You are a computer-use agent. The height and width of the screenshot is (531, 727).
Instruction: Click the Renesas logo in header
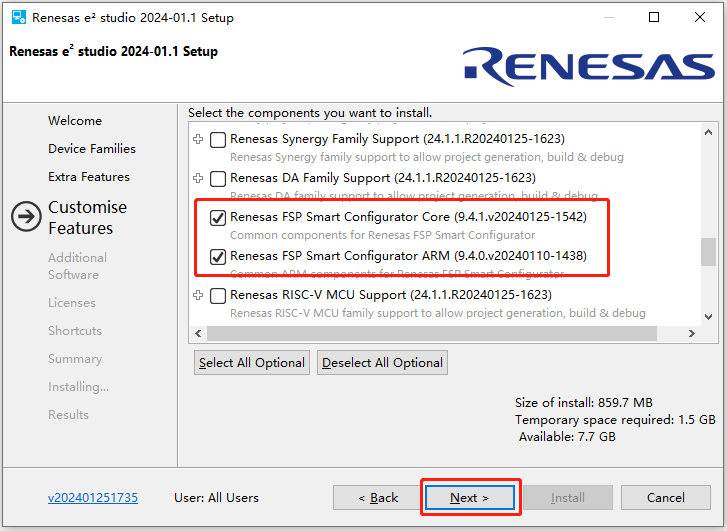(589, 66)
